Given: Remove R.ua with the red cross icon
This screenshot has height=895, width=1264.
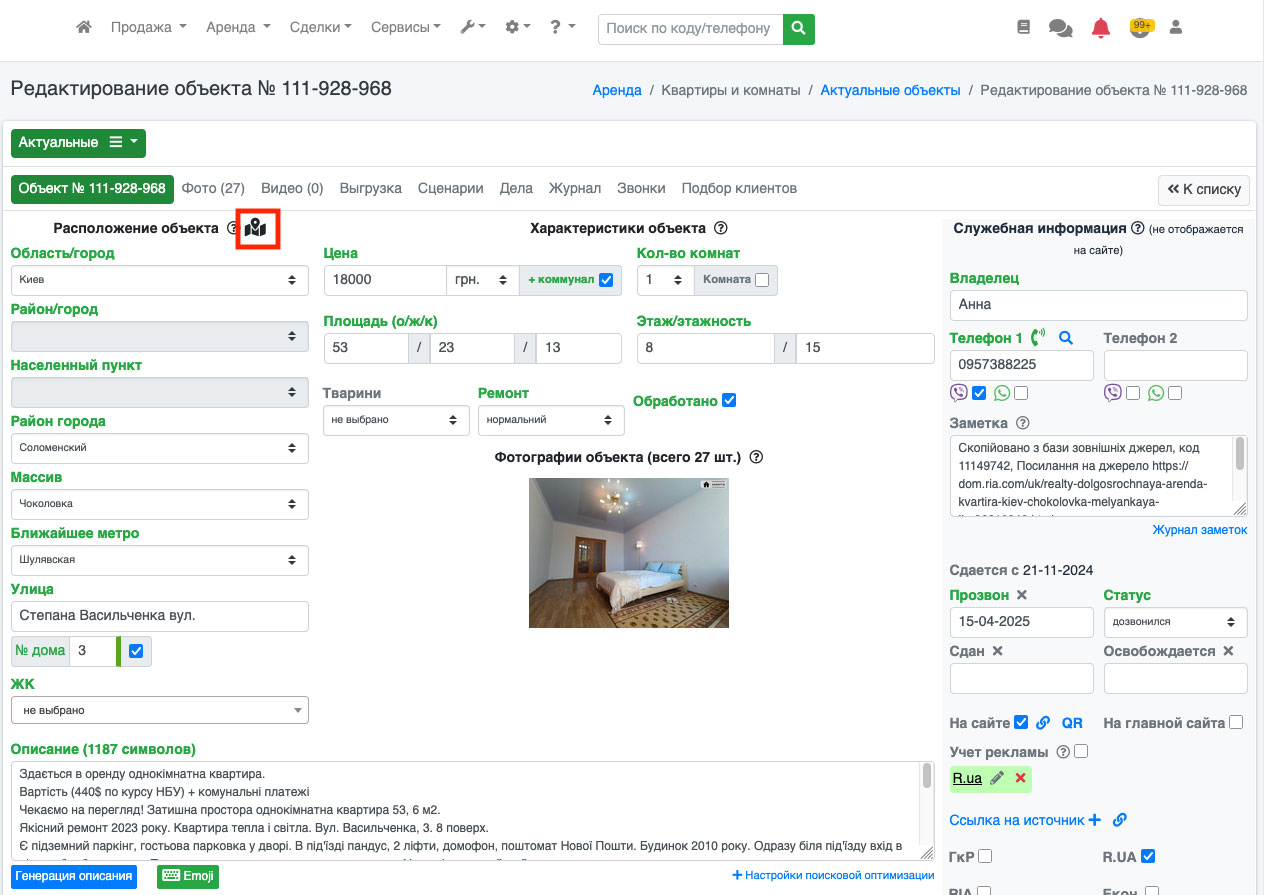Looking at the screenshot, I should 1020,778.
